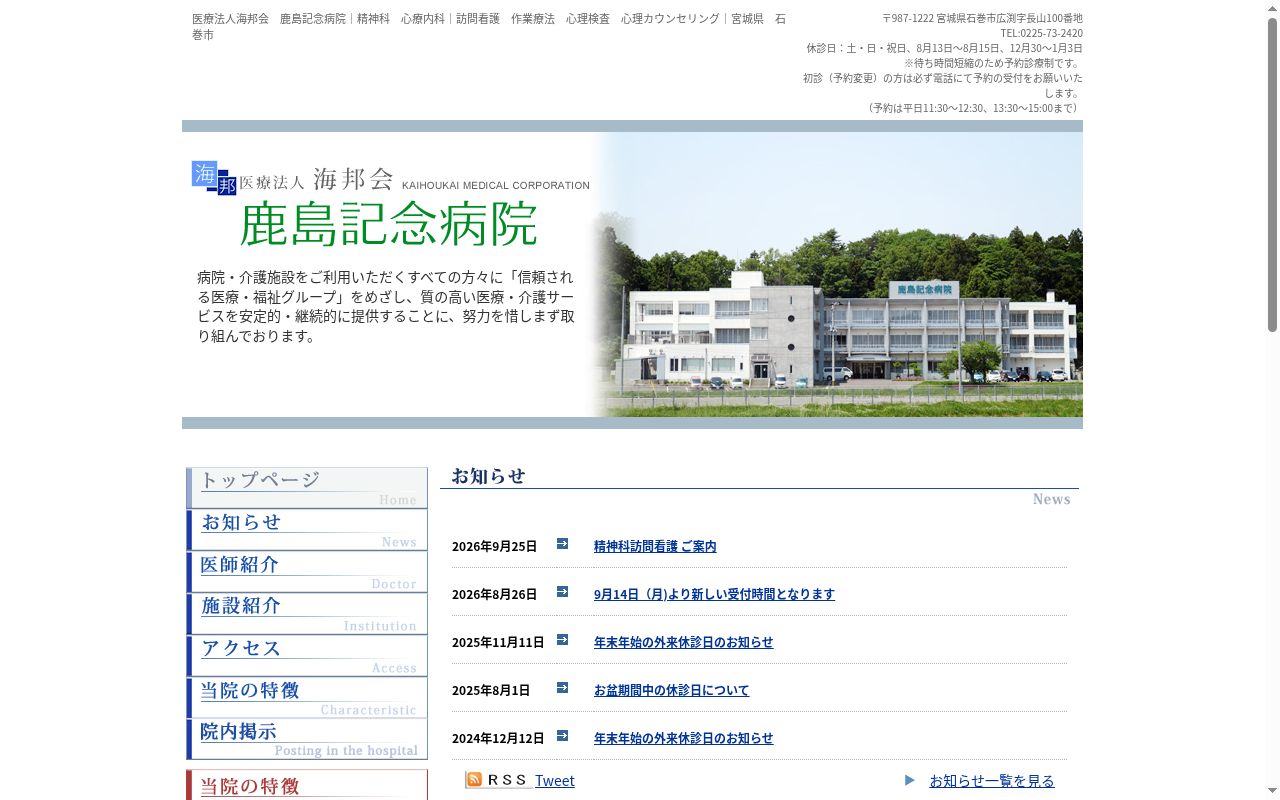Open 精神科訪問看護 ご案内 link

655,546
